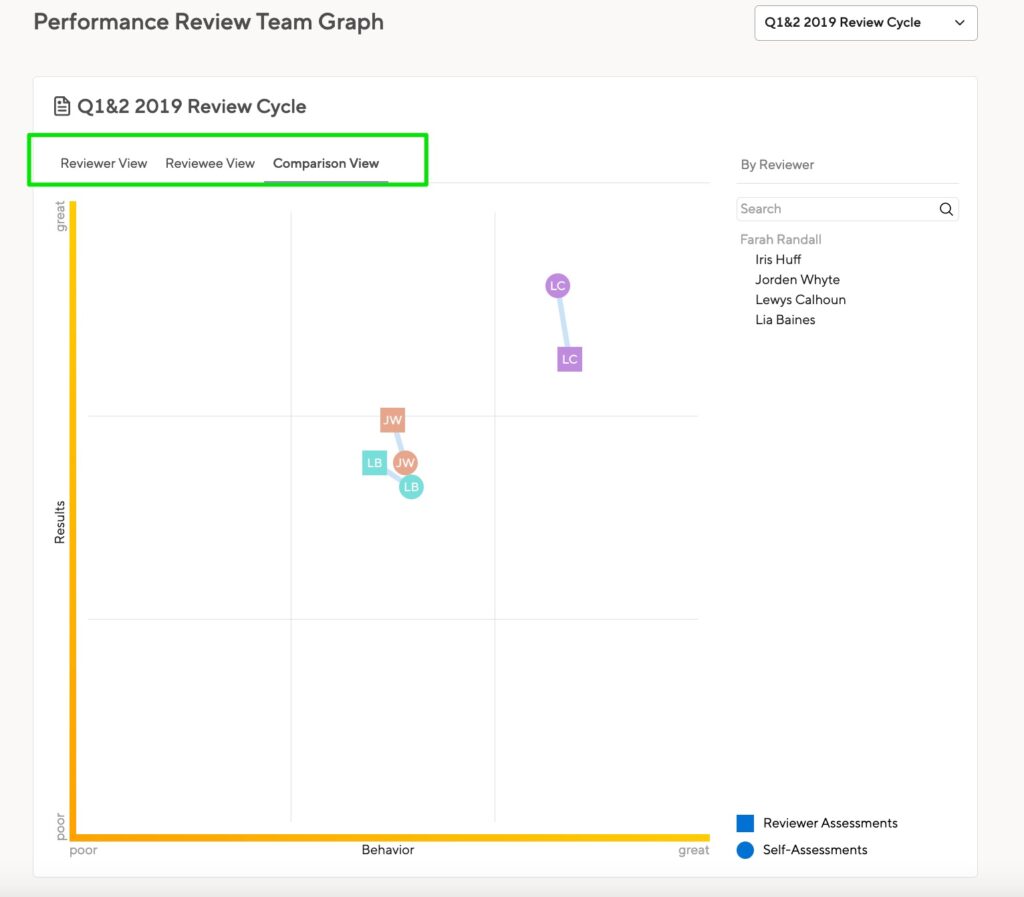
Task: Click the Search input field
Action: [x=847, y=209]
